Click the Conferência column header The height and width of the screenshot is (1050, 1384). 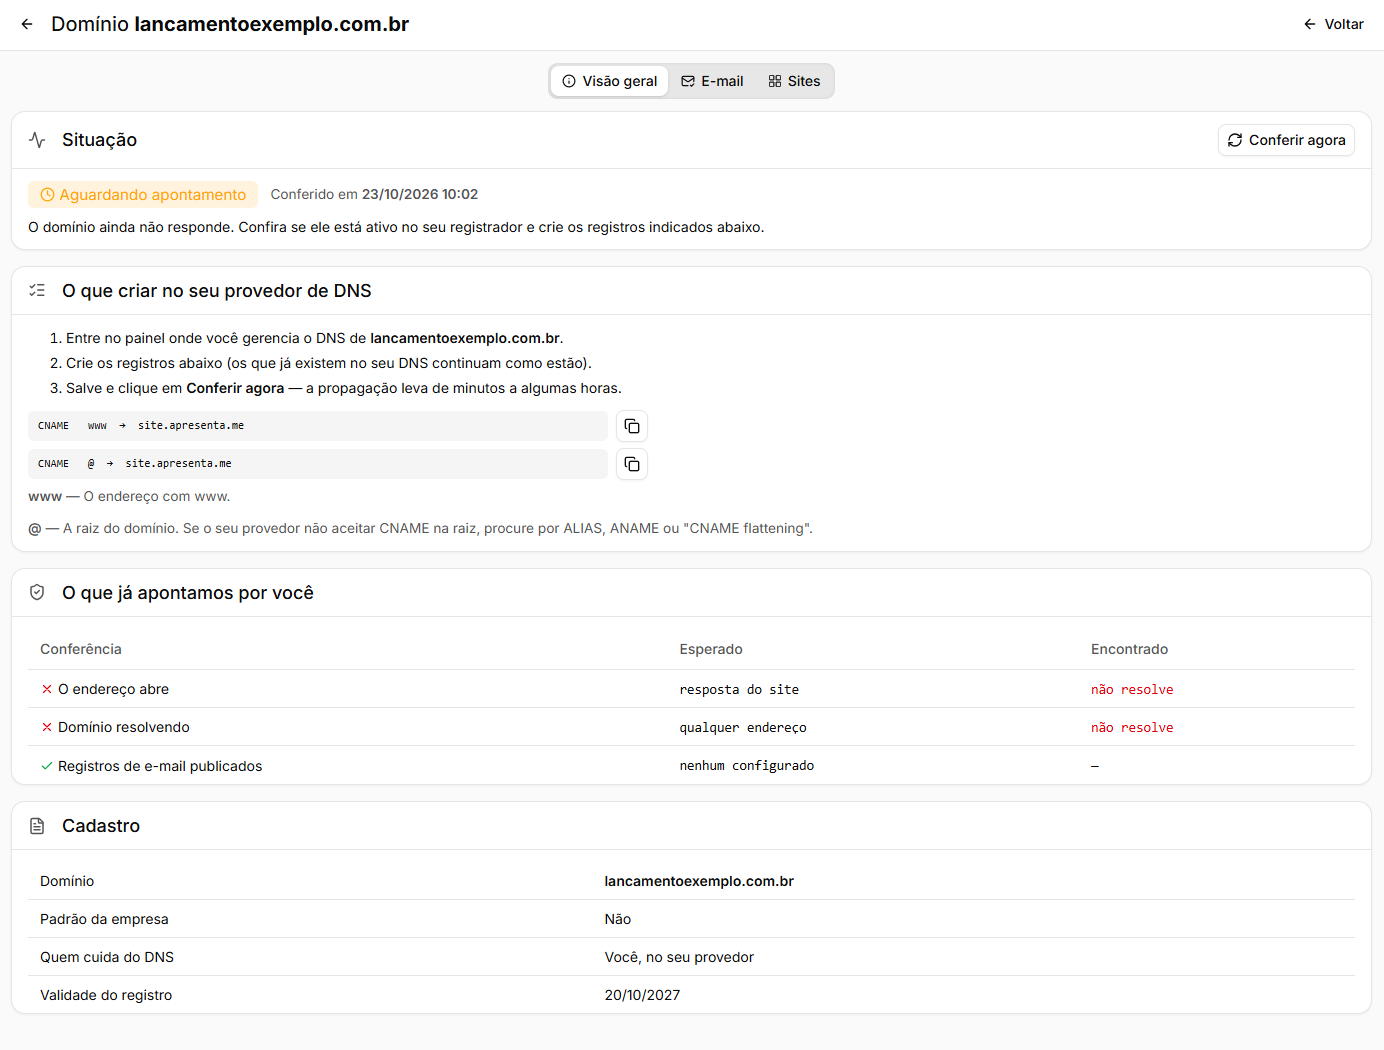pyautogui.click(x=81, y=649)
